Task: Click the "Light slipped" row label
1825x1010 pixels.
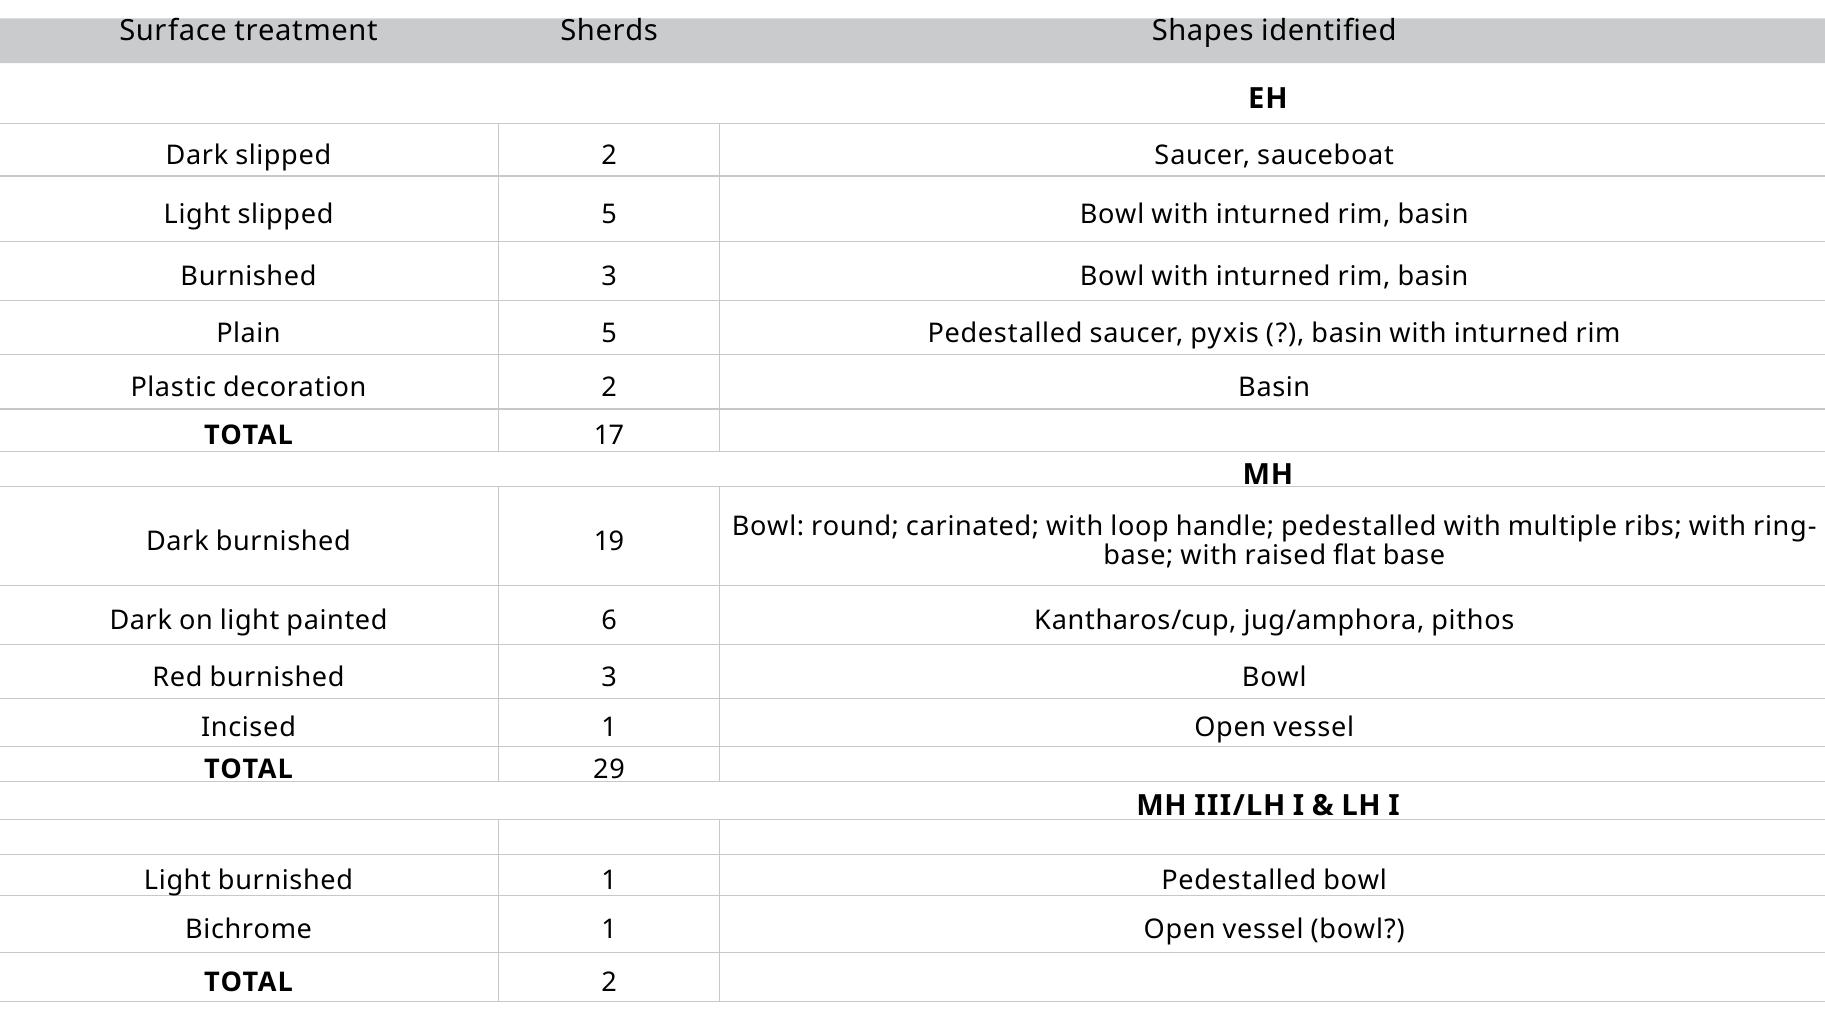Action: click(248, 213)
